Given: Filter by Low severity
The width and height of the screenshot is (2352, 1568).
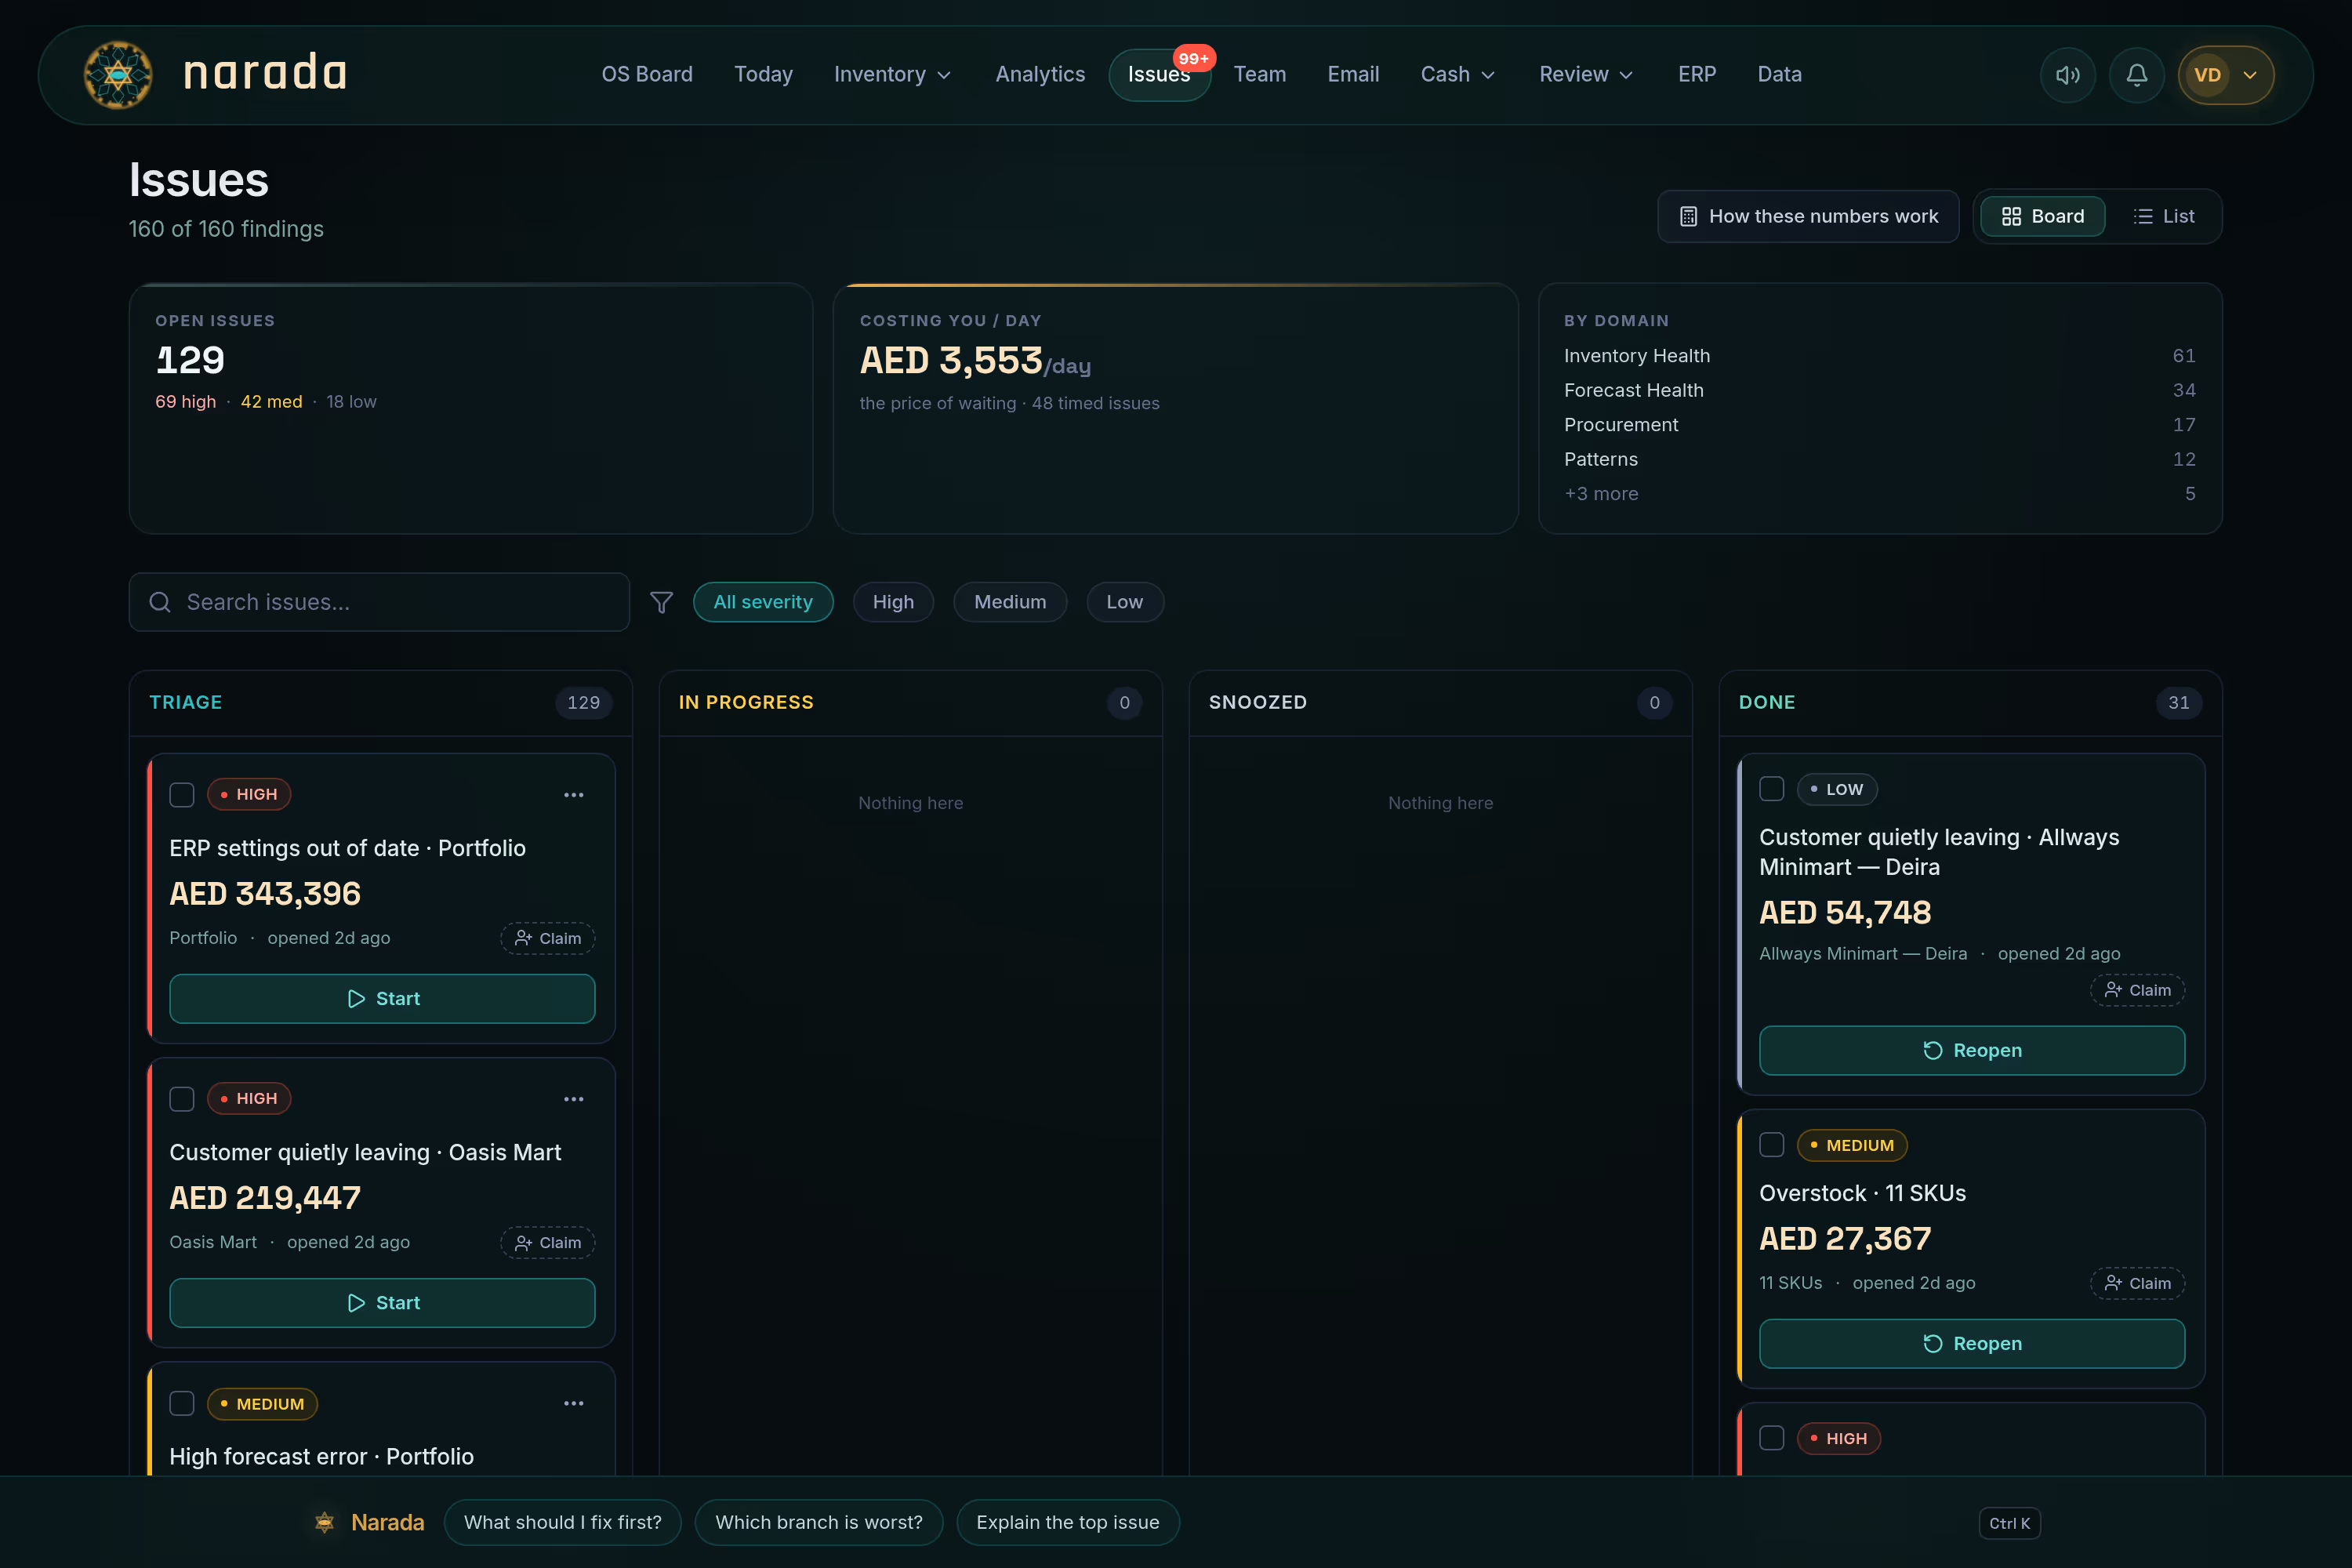Looking at the screenshot, I should [1125, 602].
